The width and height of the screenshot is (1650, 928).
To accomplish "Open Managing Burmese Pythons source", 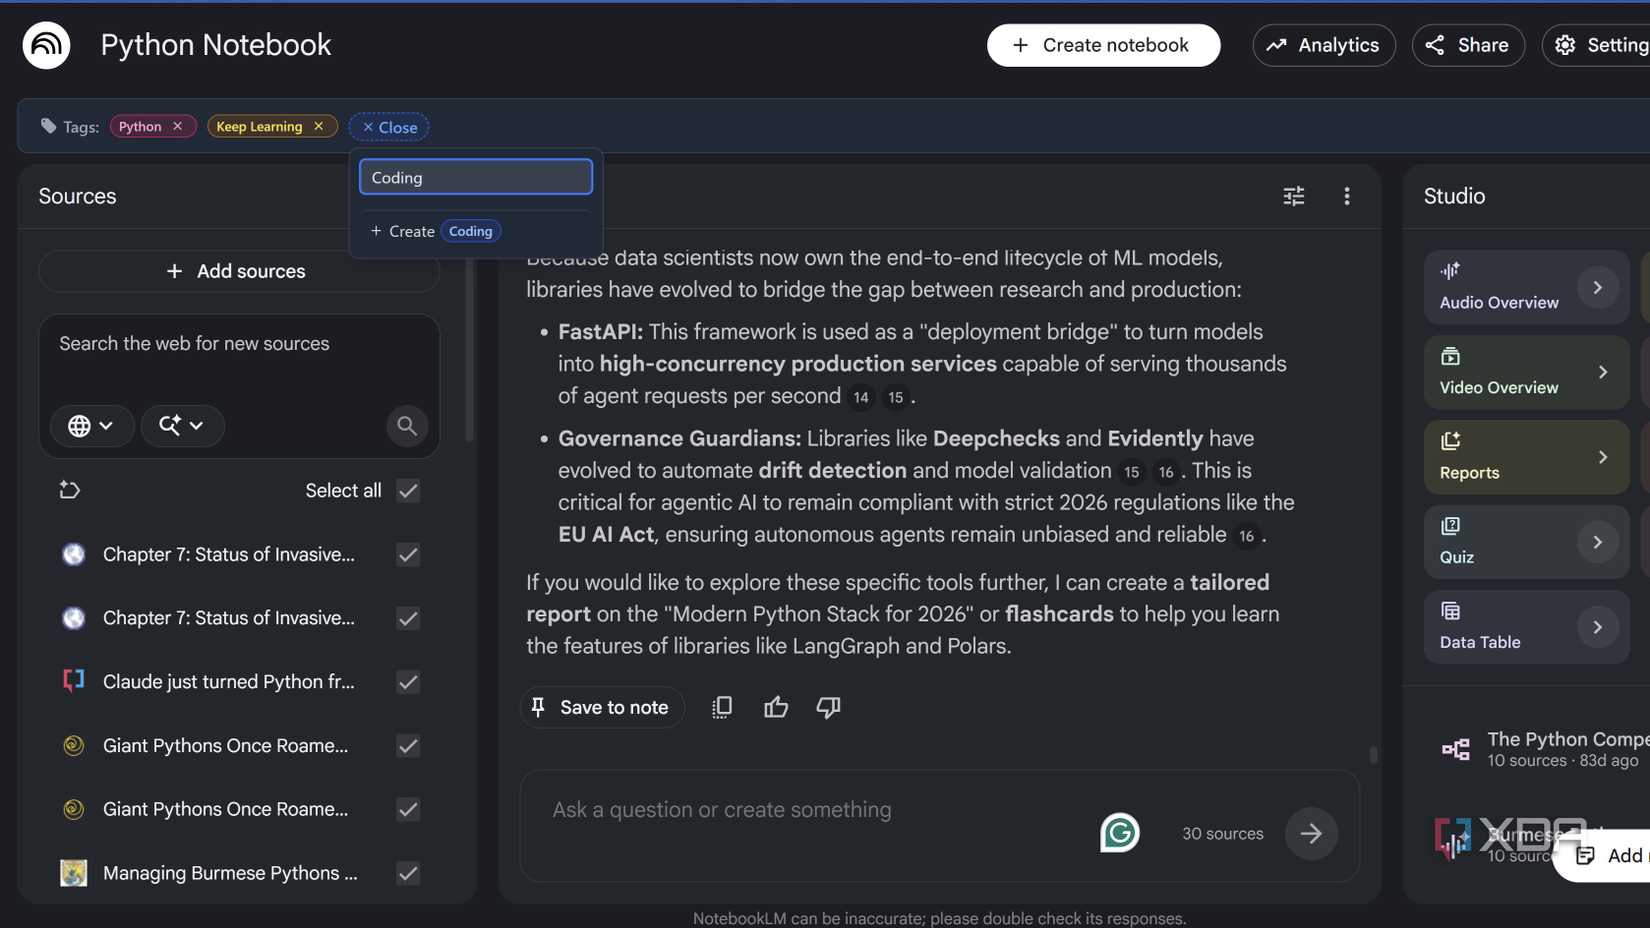I will coord(230,873).
